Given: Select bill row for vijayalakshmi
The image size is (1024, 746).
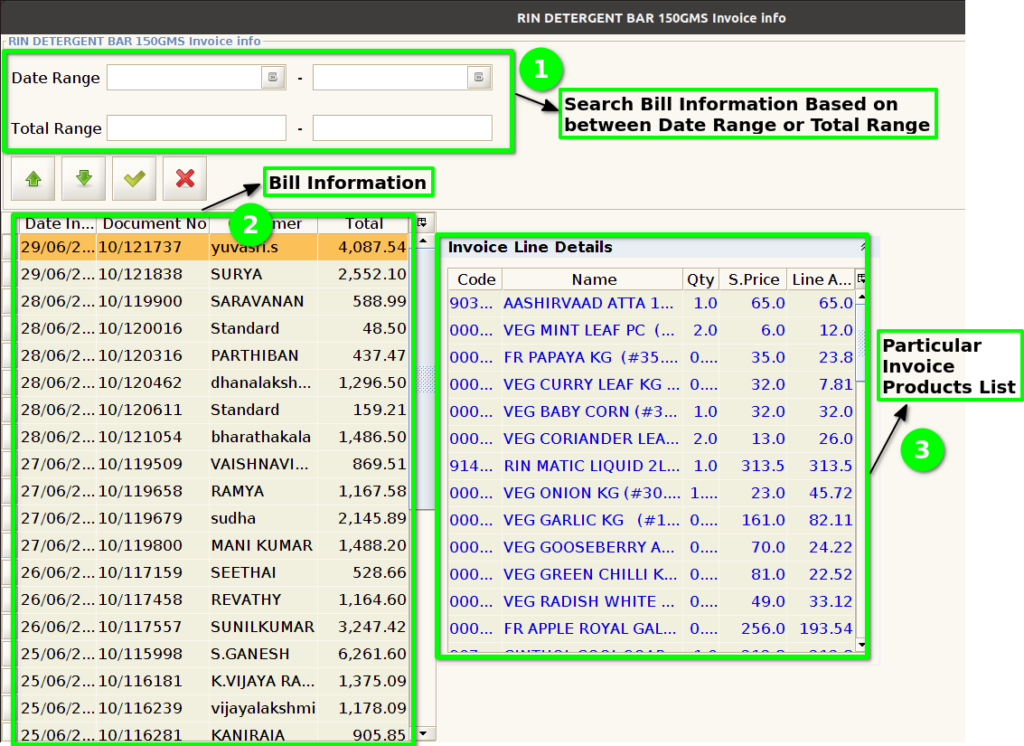Looking at the screenshot, I should click(x=214, y=707).
